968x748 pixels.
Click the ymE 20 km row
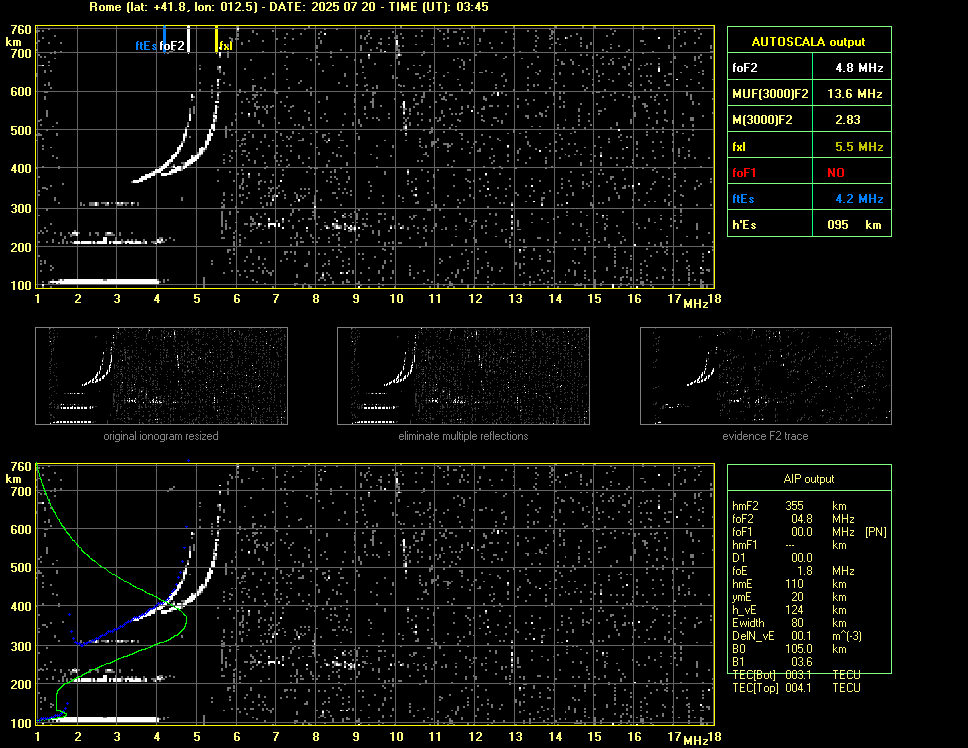pyautogui.click(x=790, y=597)
